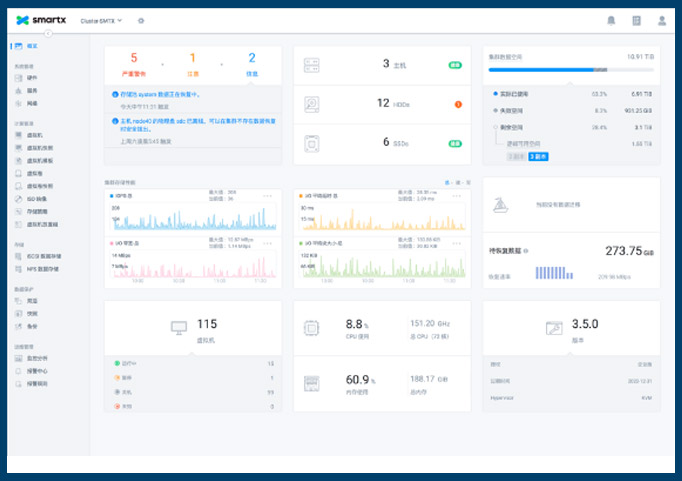Click the memory icon beside 60.9%
The image size is (682, 481).
click(311, 384)
